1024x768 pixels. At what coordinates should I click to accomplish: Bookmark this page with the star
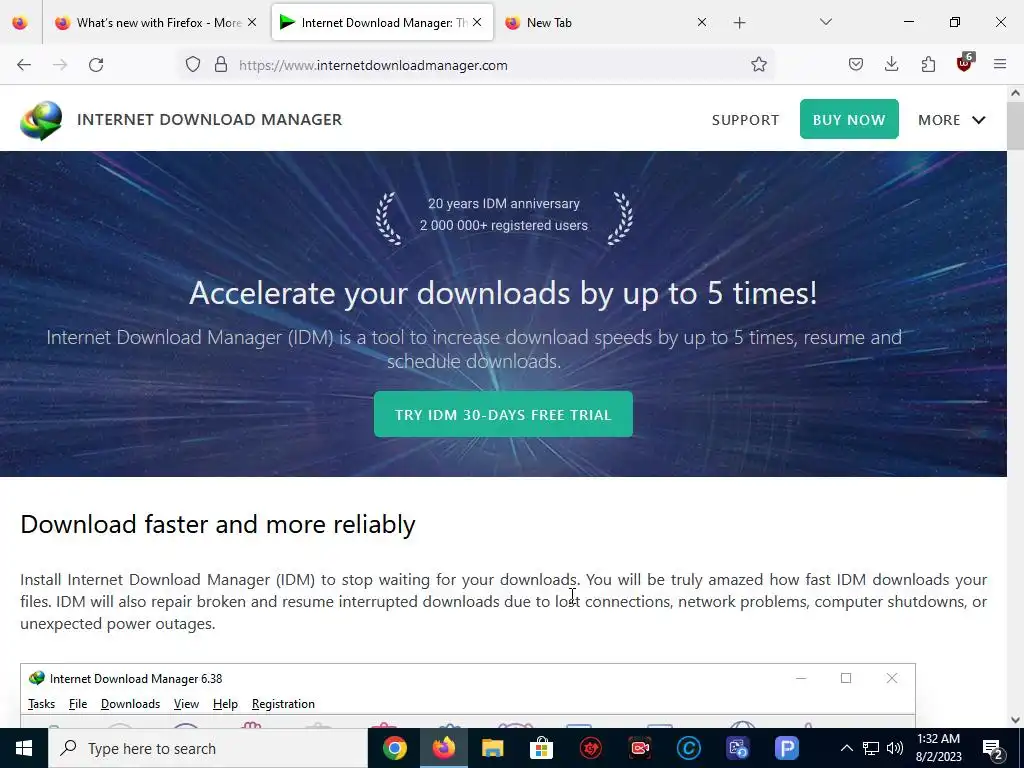click(x=758, y=65)
